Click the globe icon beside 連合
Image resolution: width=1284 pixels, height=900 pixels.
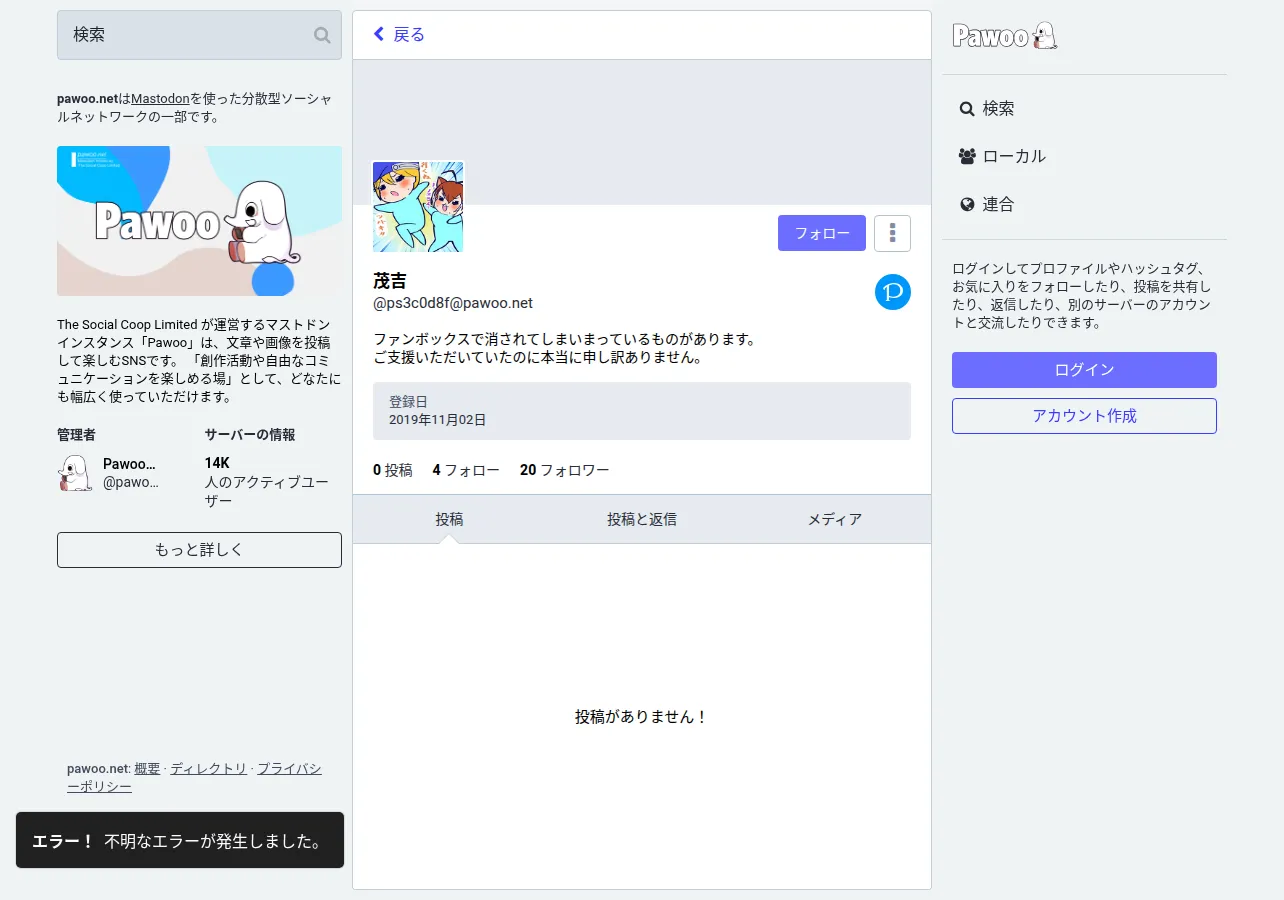tap(967, 204)
